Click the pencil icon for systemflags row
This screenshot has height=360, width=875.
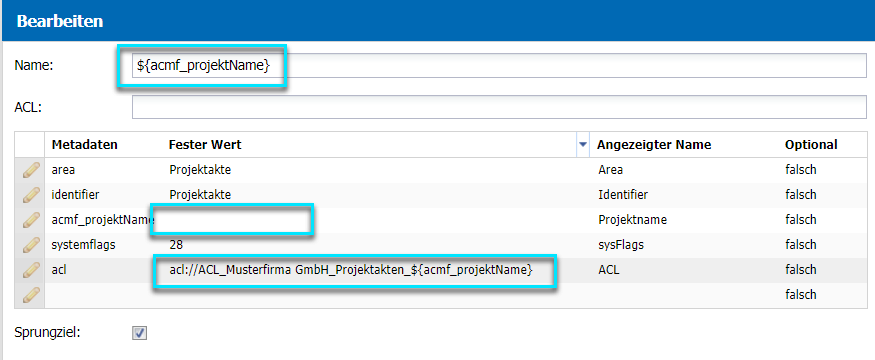pos(31,244)
